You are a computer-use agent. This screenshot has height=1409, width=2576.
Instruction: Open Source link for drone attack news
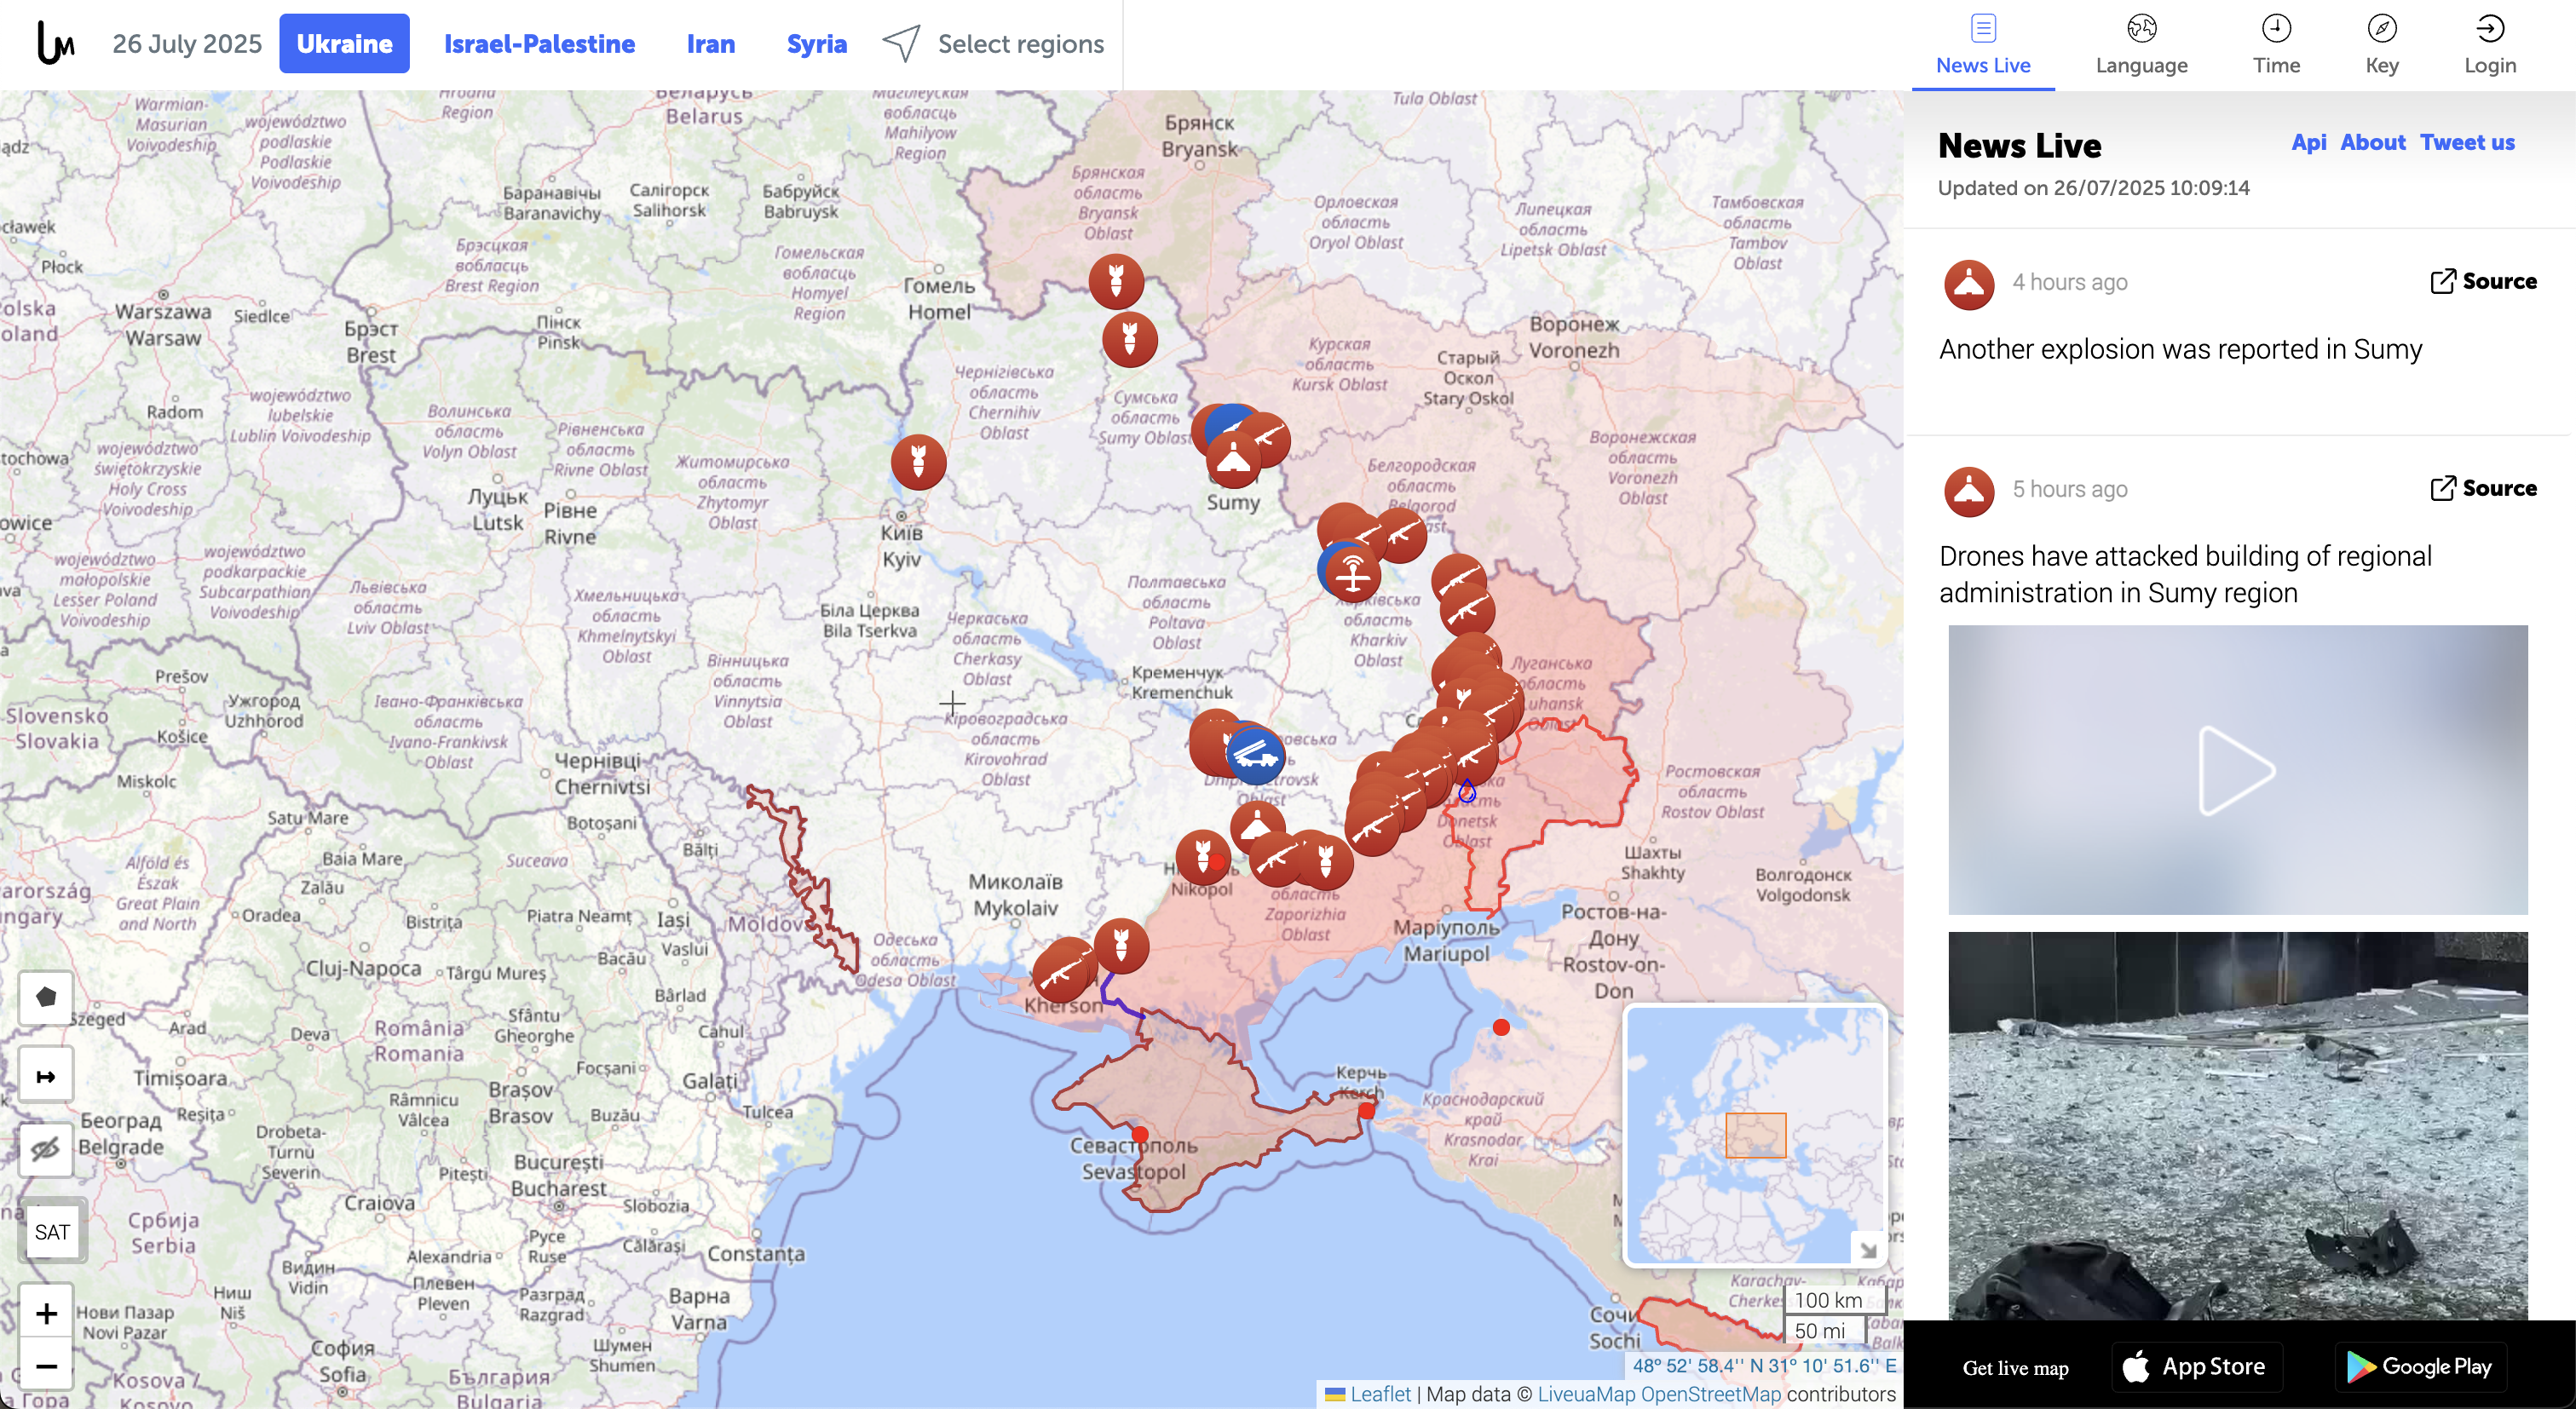2483,488
